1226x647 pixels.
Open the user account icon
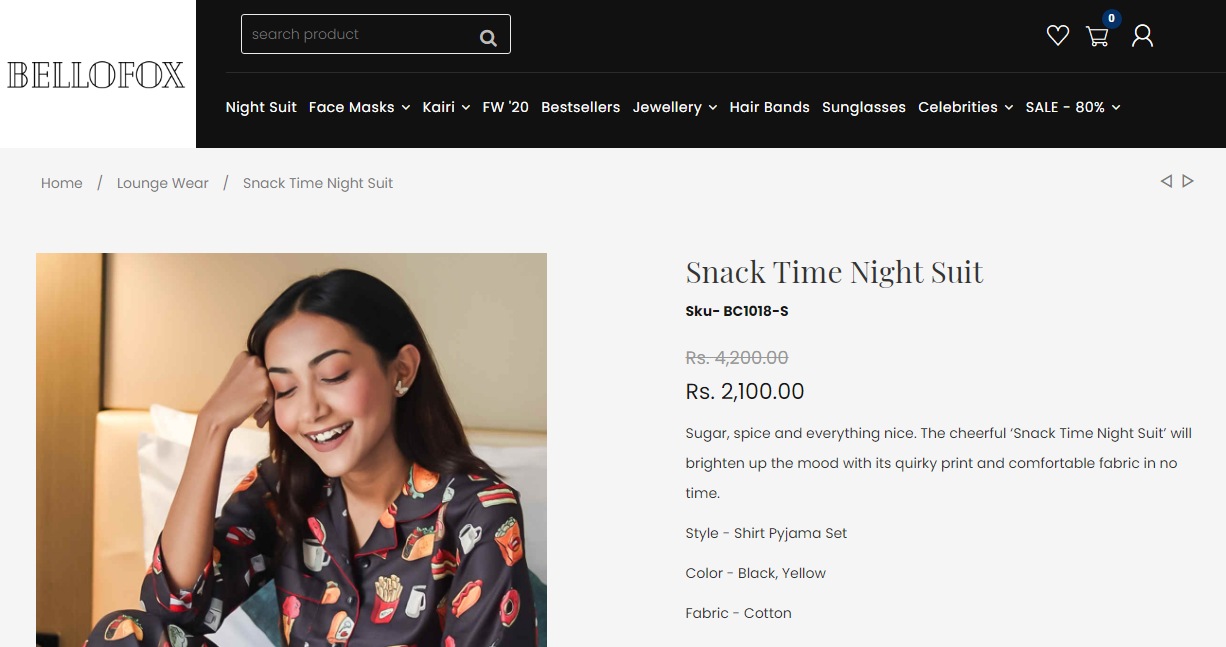pos(1142,36)
